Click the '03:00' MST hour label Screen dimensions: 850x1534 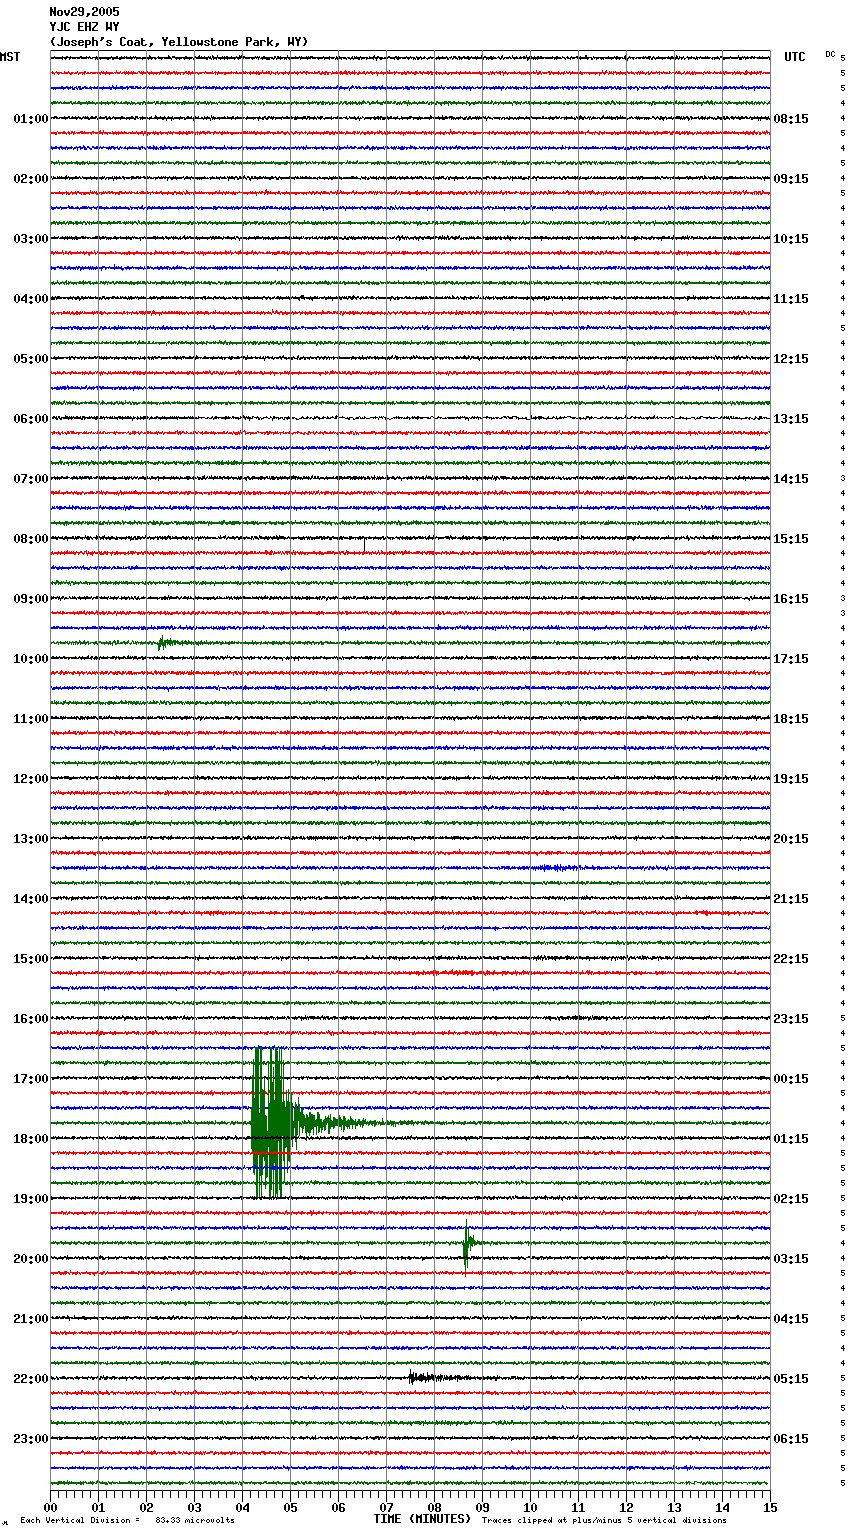[30, 239]
